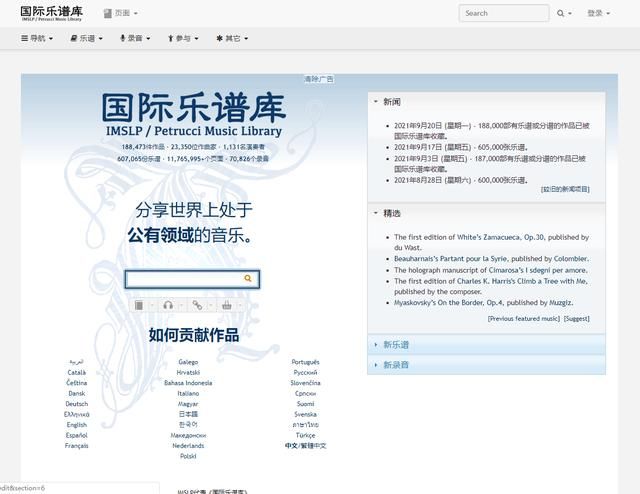
Task: Switch language to Português
Action: pyautogui.click(x=305, y=362)
